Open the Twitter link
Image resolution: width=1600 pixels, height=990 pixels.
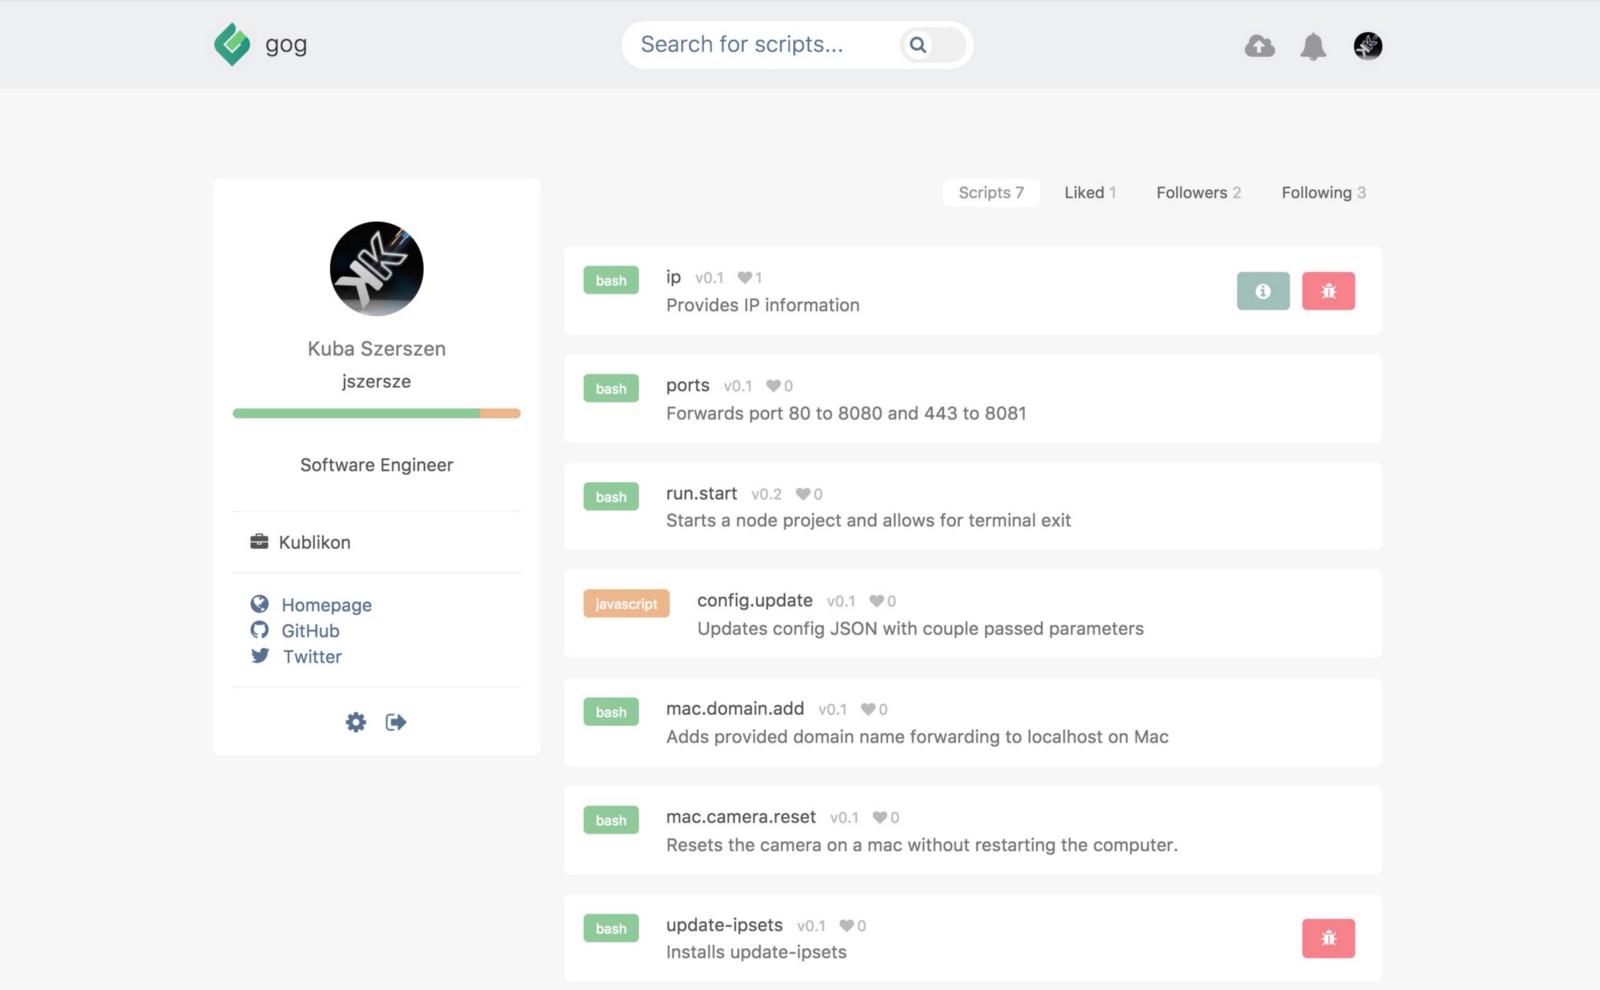pyautogui.click(x=312, y=657)
